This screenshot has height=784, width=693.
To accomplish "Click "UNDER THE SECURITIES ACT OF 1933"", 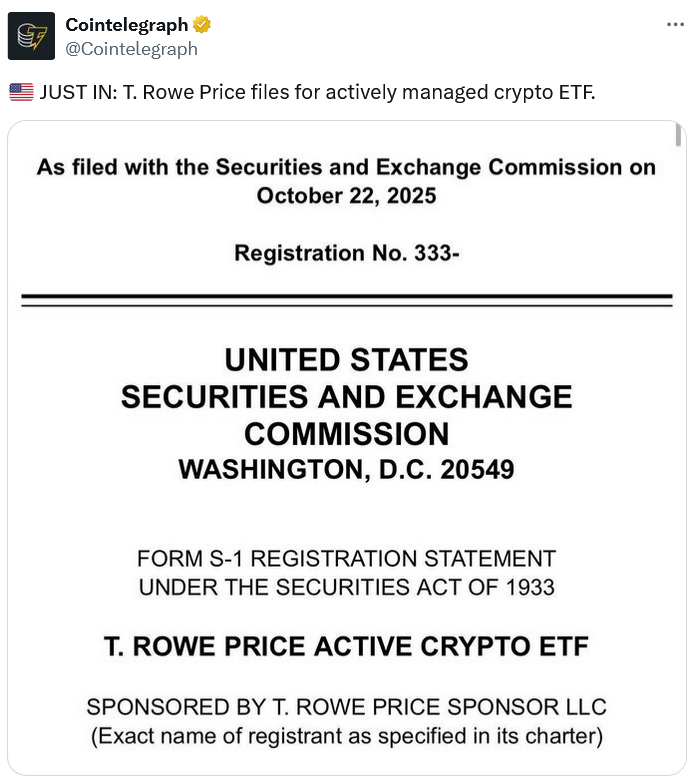I will click(346, 587).
